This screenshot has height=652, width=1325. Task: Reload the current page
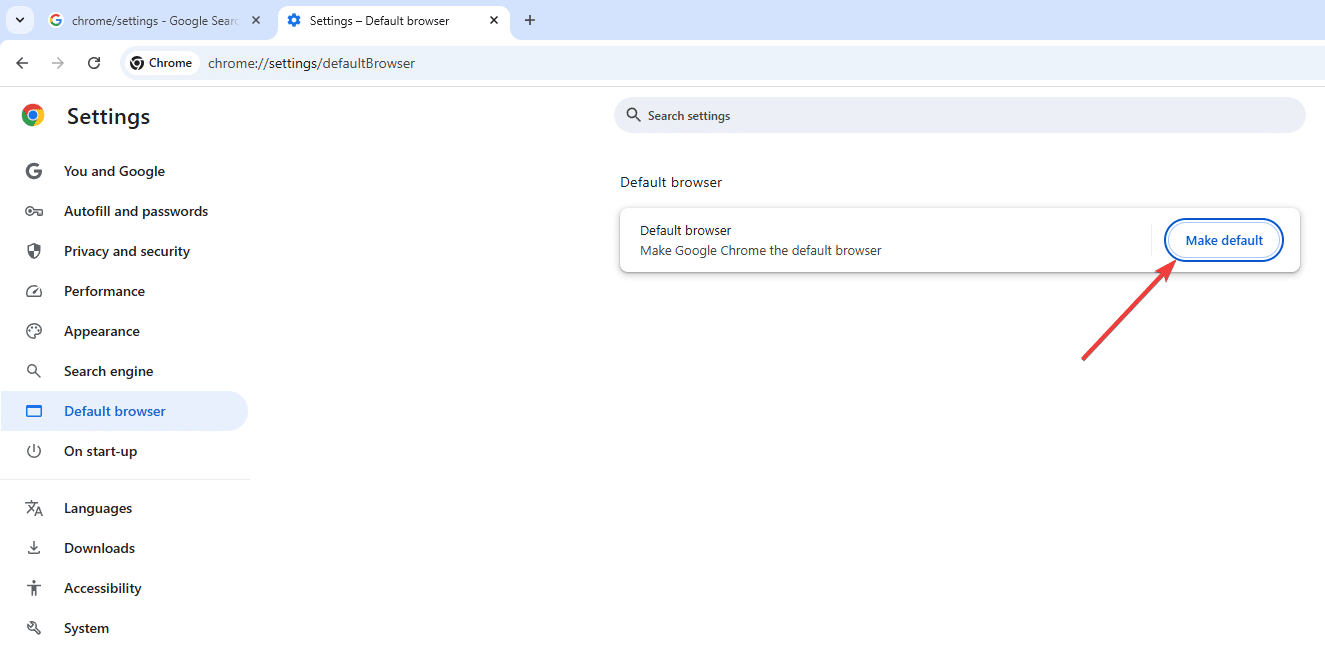(x=94, y=63)
